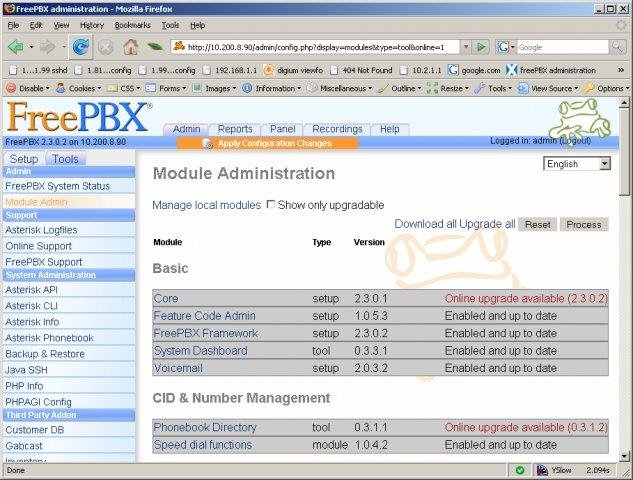Click the Upgrade all link
Image resolution: width=633 pixels, height=480 pixels.
coord(487,224)
